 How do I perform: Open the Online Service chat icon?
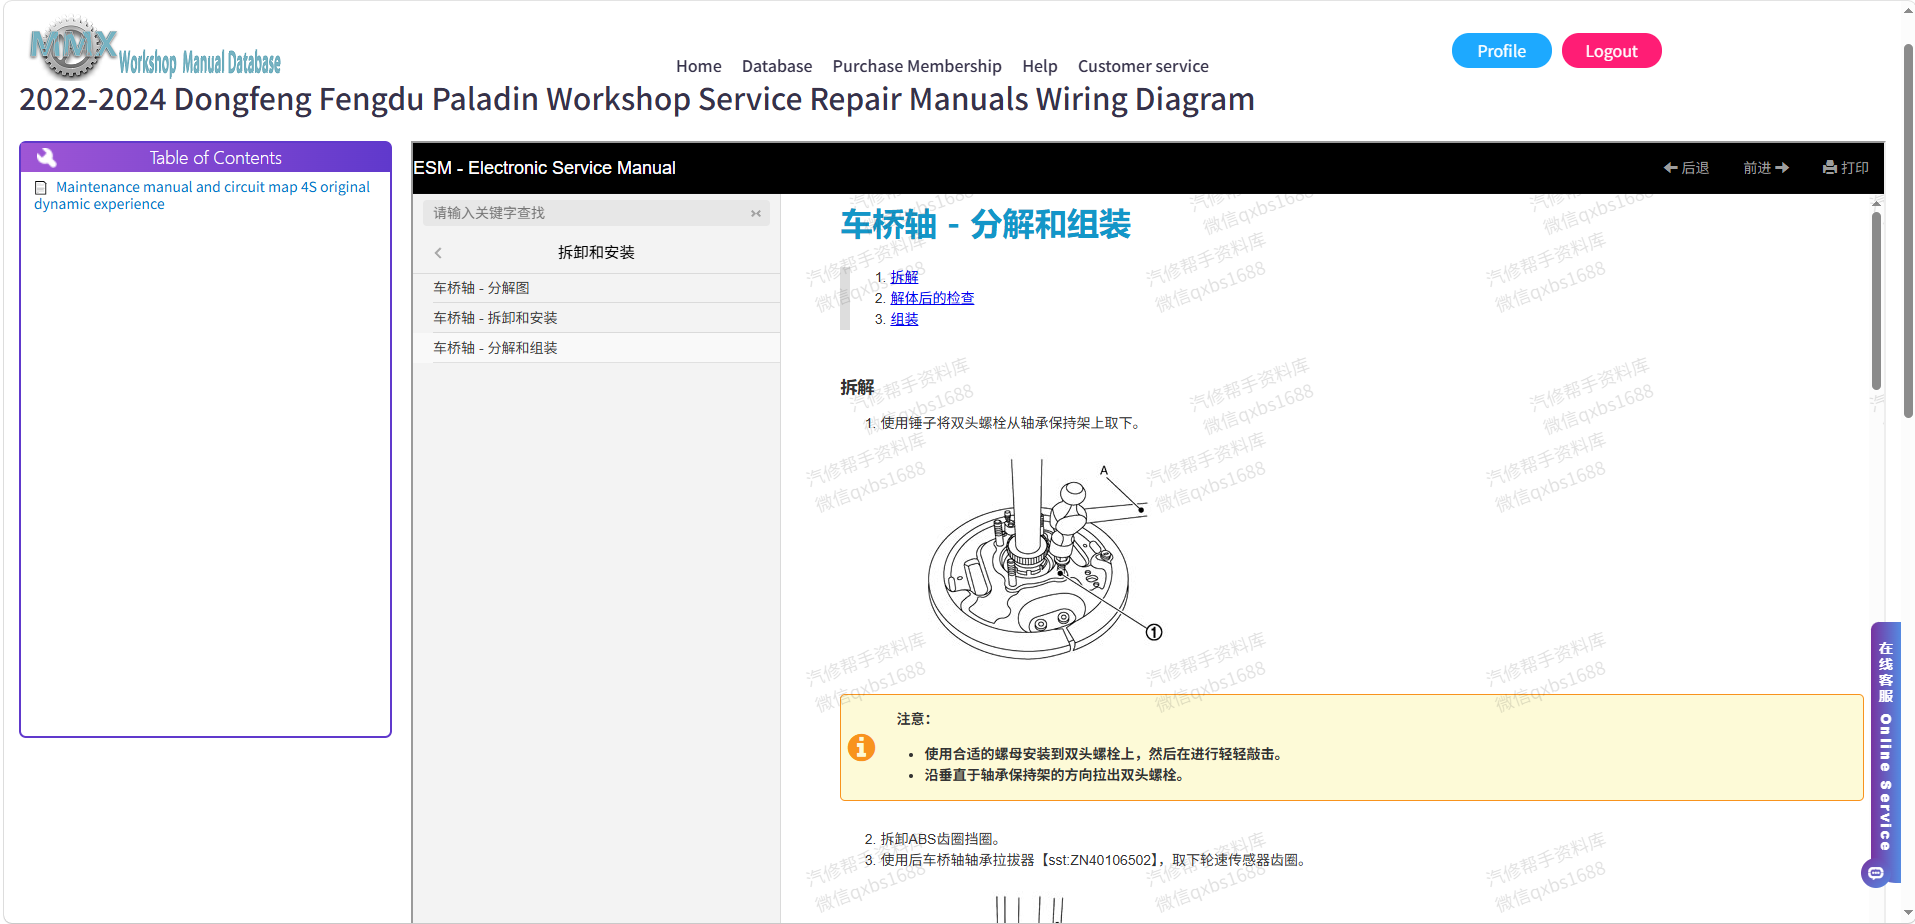1875,873
